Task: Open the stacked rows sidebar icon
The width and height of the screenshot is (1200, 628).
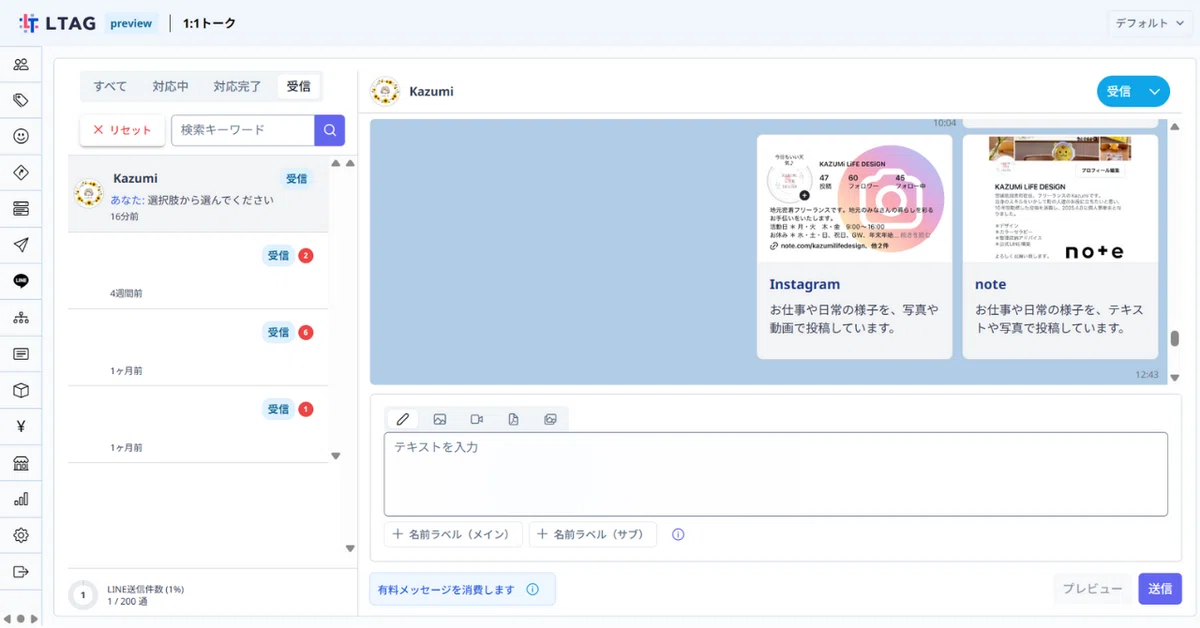Action: [x=21, y=209]
